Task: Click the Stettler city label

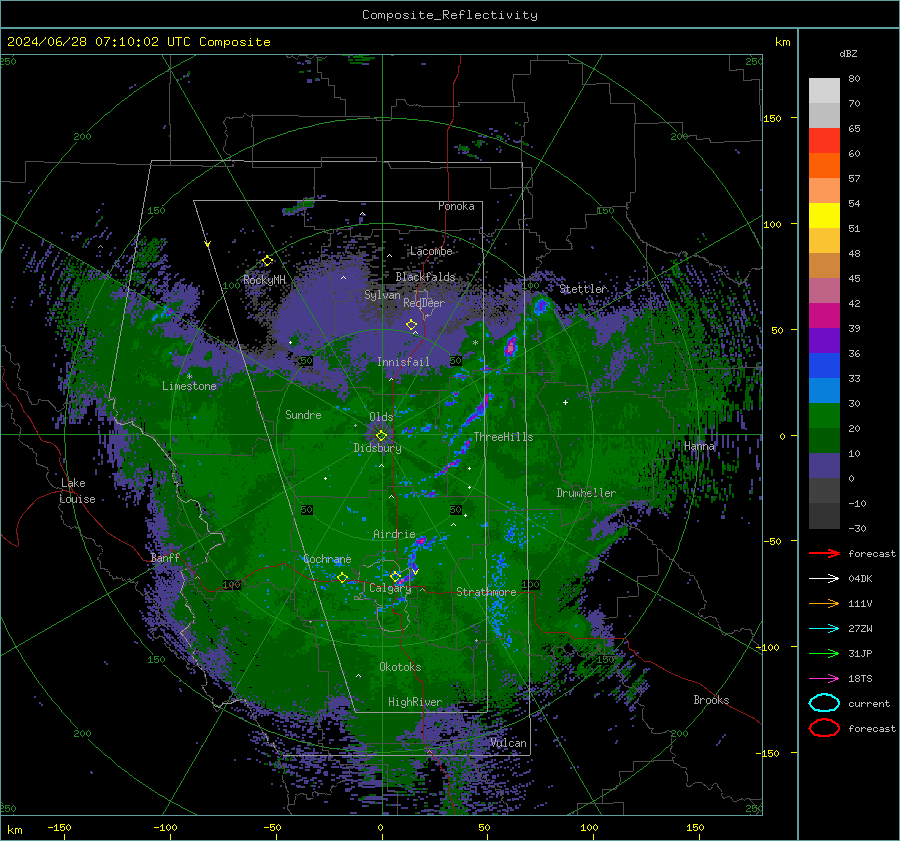Action: 583,289
